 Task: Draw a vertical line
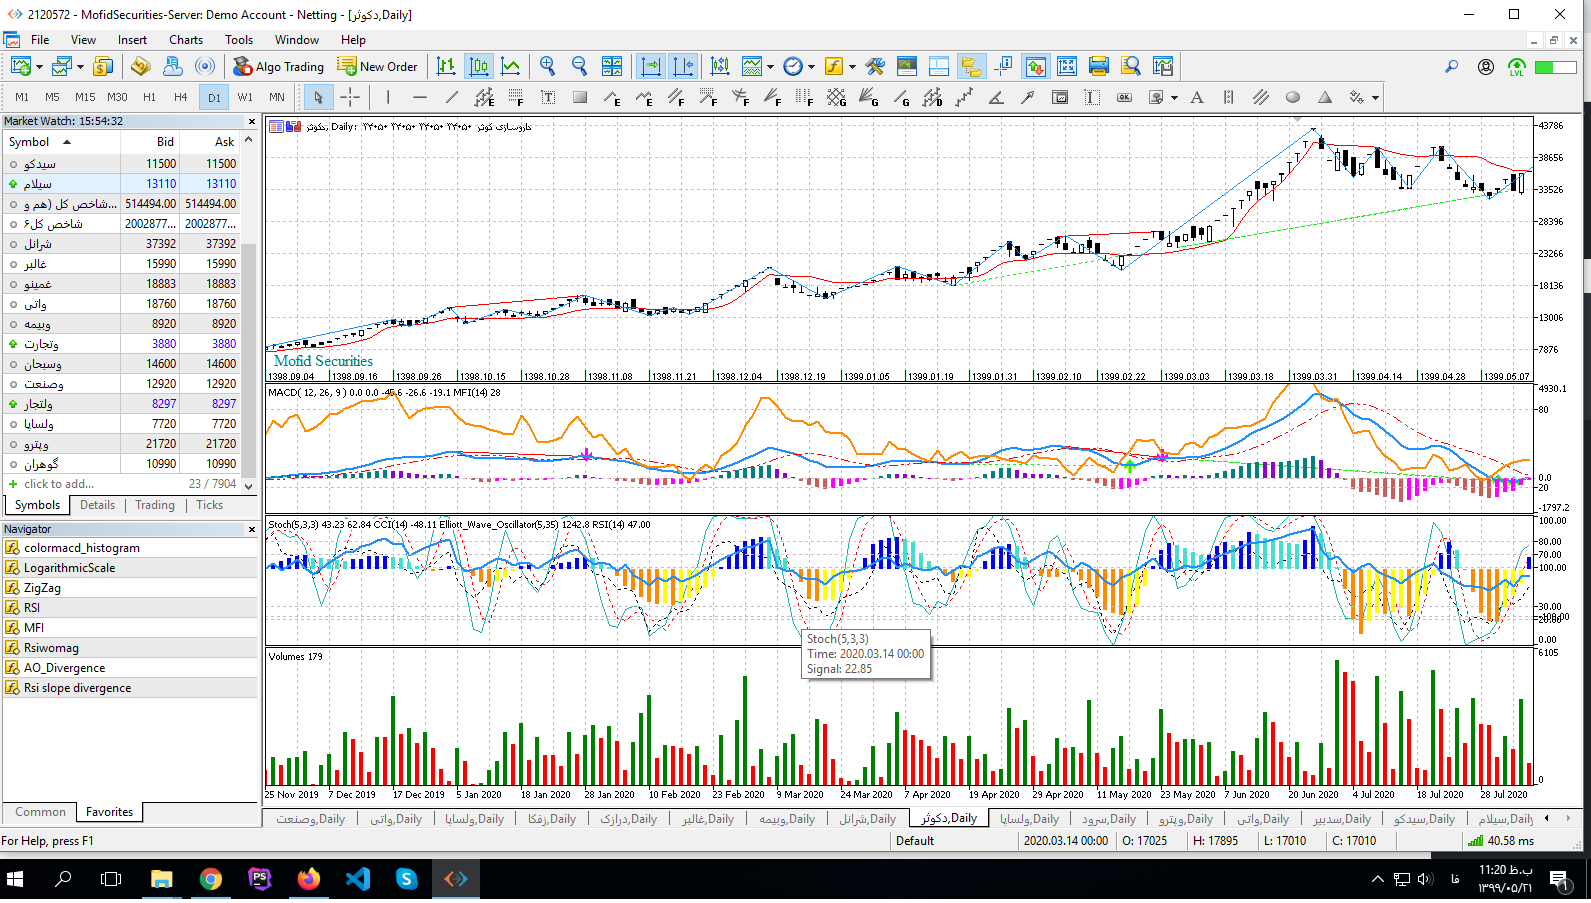click(388, 97)
